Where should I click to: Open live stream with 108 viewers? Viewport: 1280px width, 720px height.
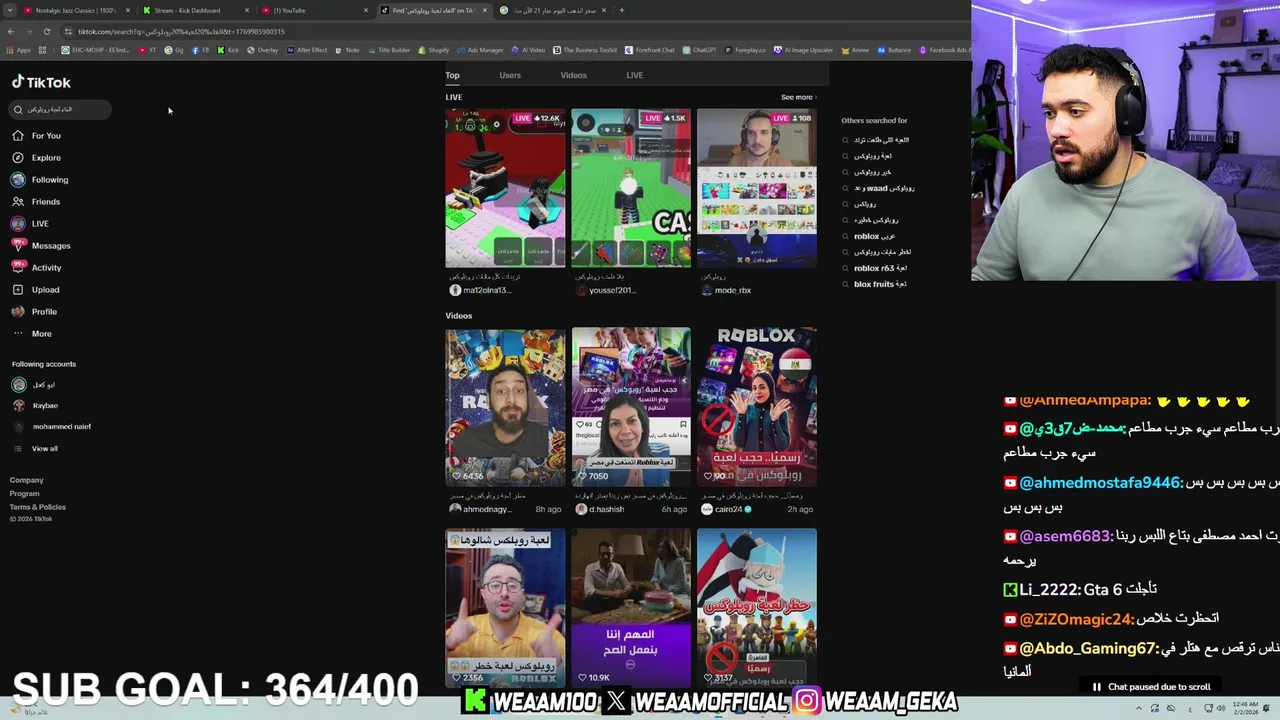757,188
